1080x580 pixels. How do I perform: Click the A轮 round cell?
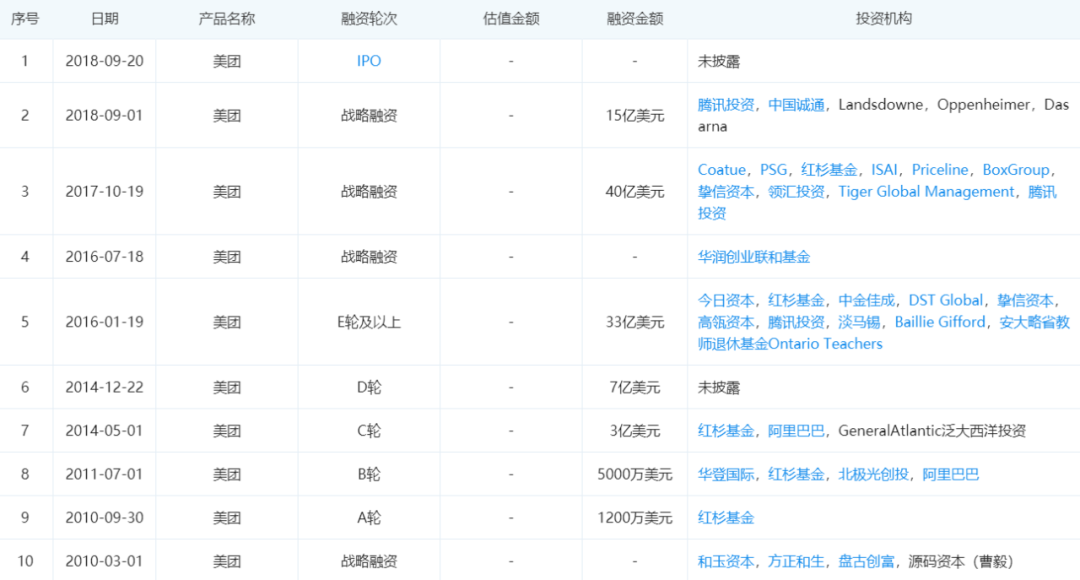coord(369,517)
